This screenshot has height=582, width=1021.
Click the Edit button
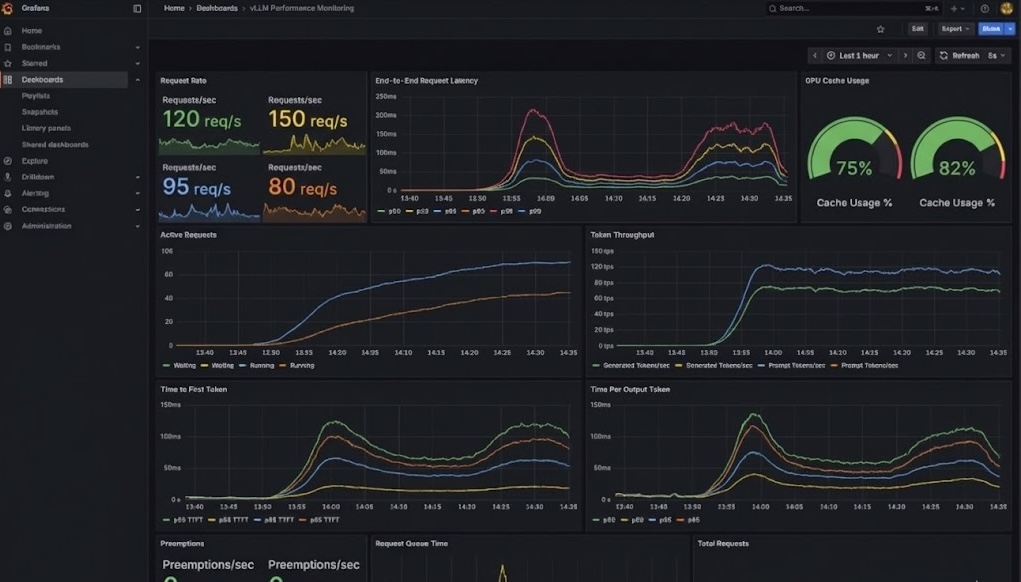(916, 28)
